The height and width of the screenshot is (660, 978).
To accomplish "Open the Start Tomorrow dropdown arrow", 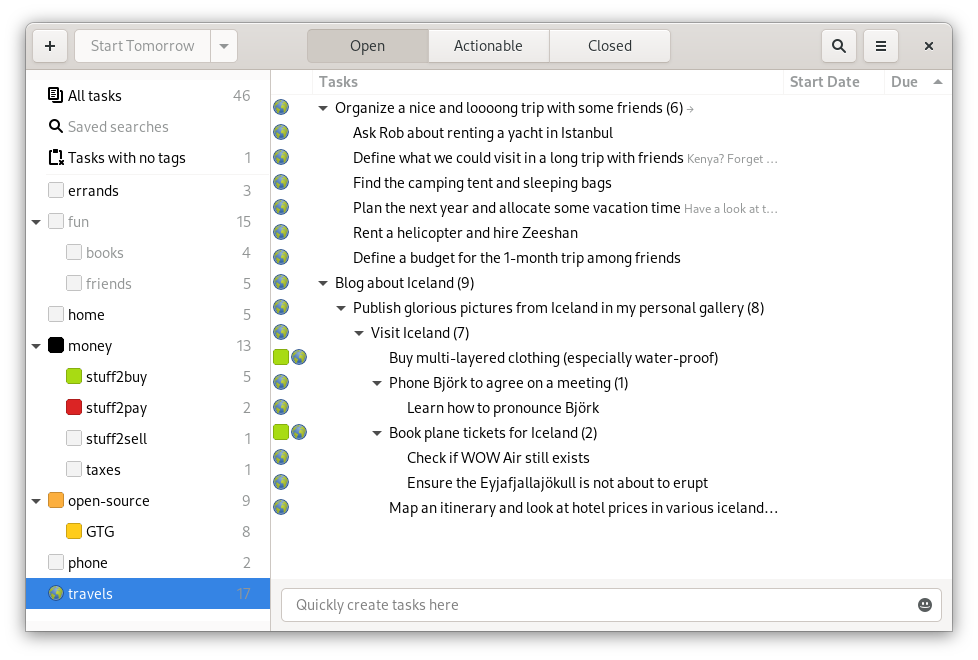I will 224,46.
